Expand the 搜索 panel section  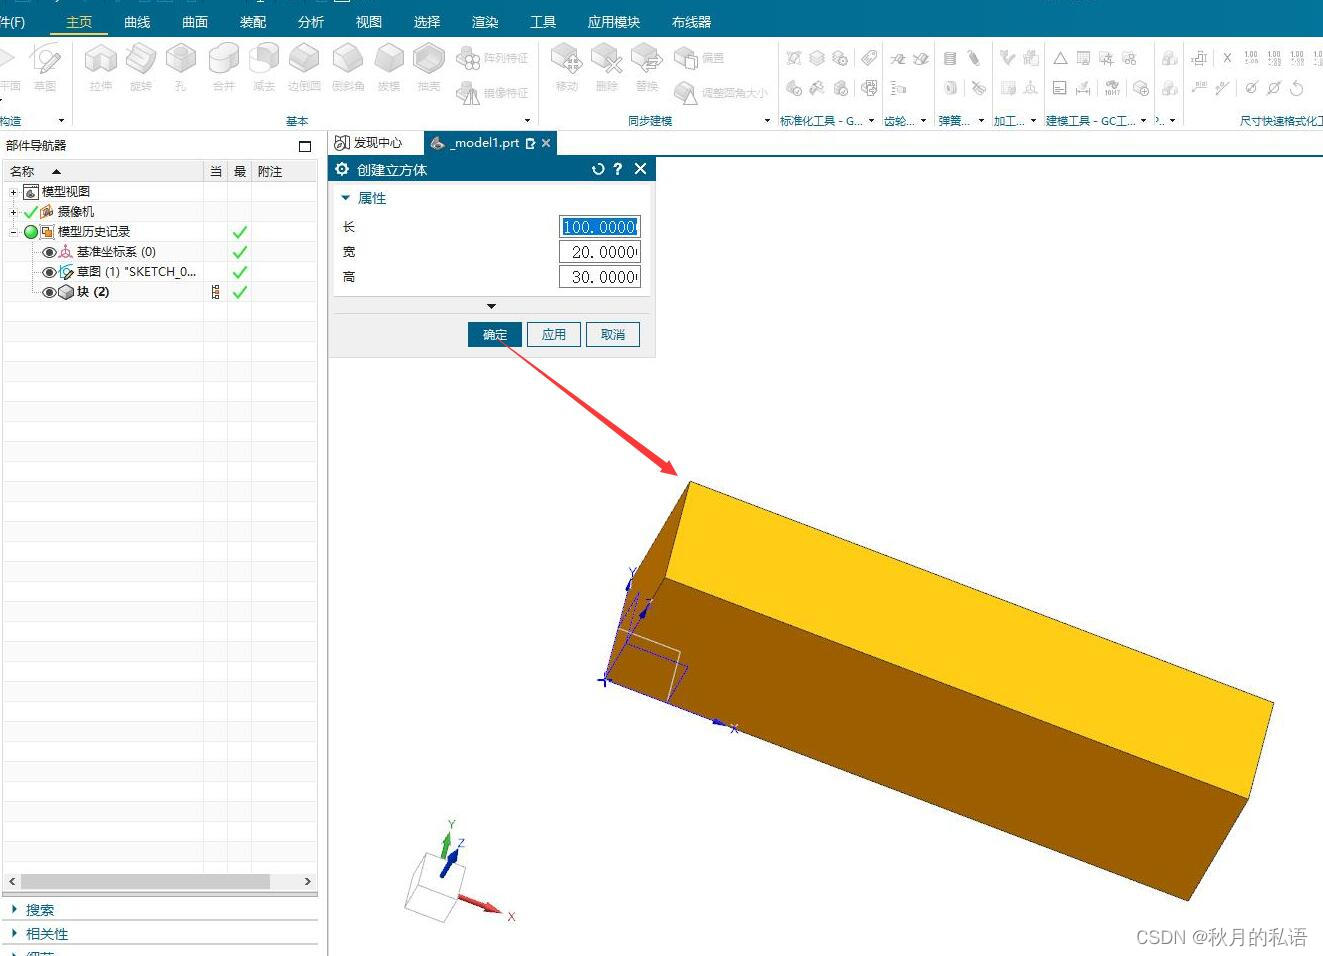[x=14, y=909]
